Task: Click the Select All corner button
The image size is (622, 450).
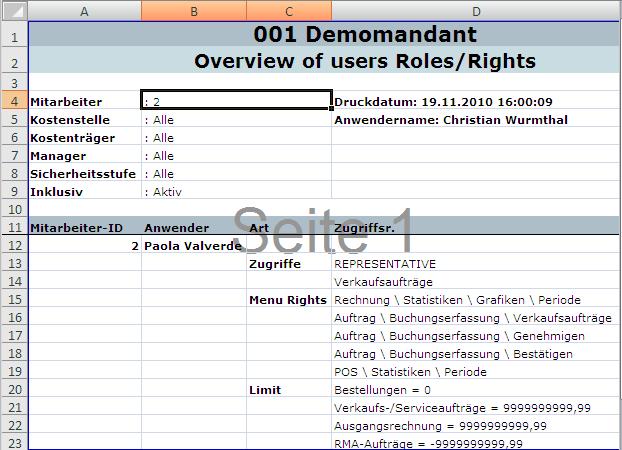Action: point(15,11)
